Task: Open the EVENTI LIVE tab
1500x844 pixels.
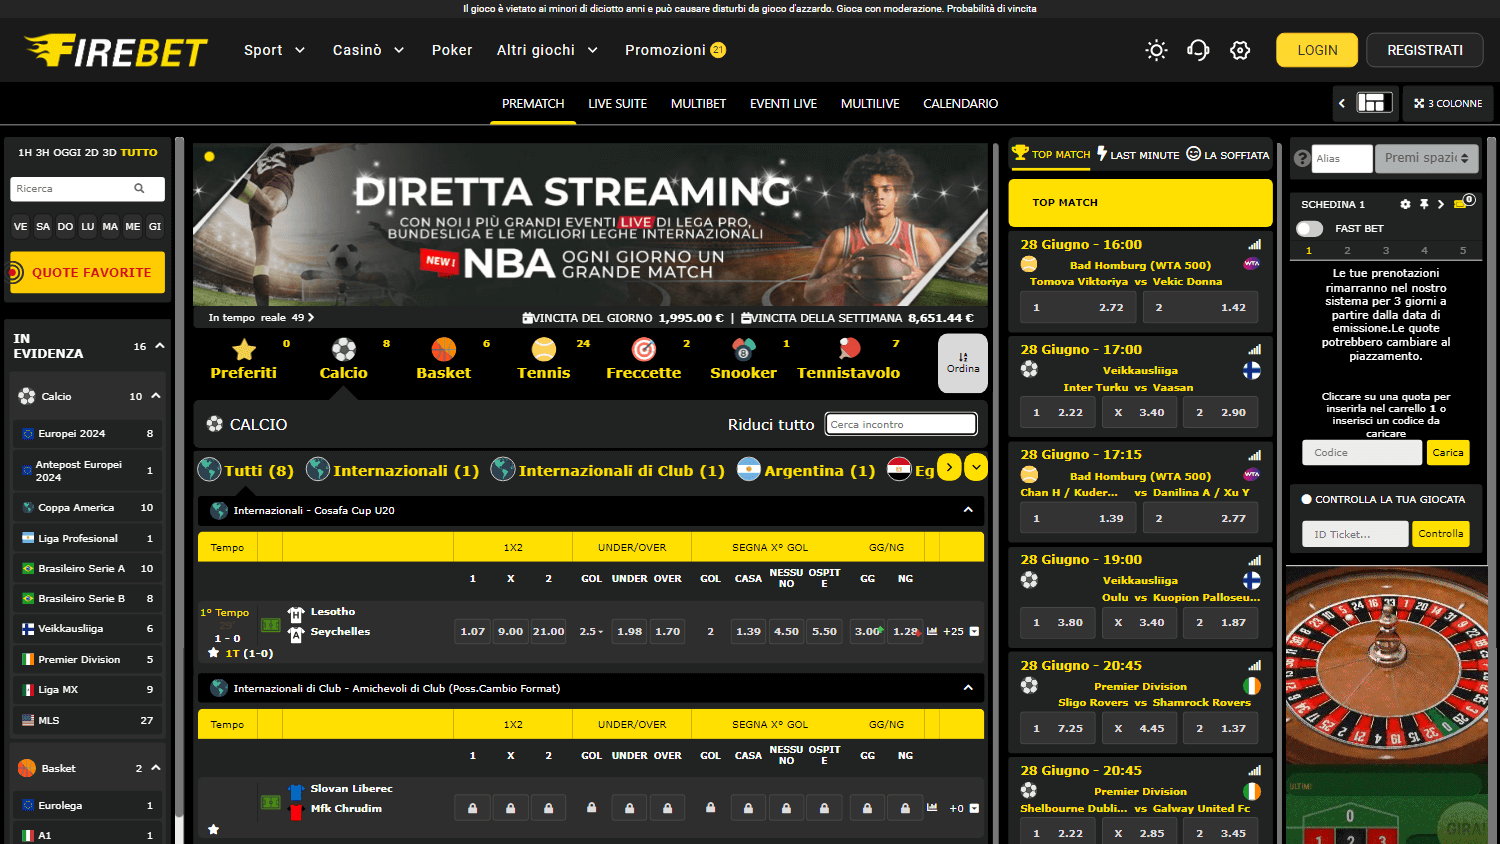Action: coord(783,104)
